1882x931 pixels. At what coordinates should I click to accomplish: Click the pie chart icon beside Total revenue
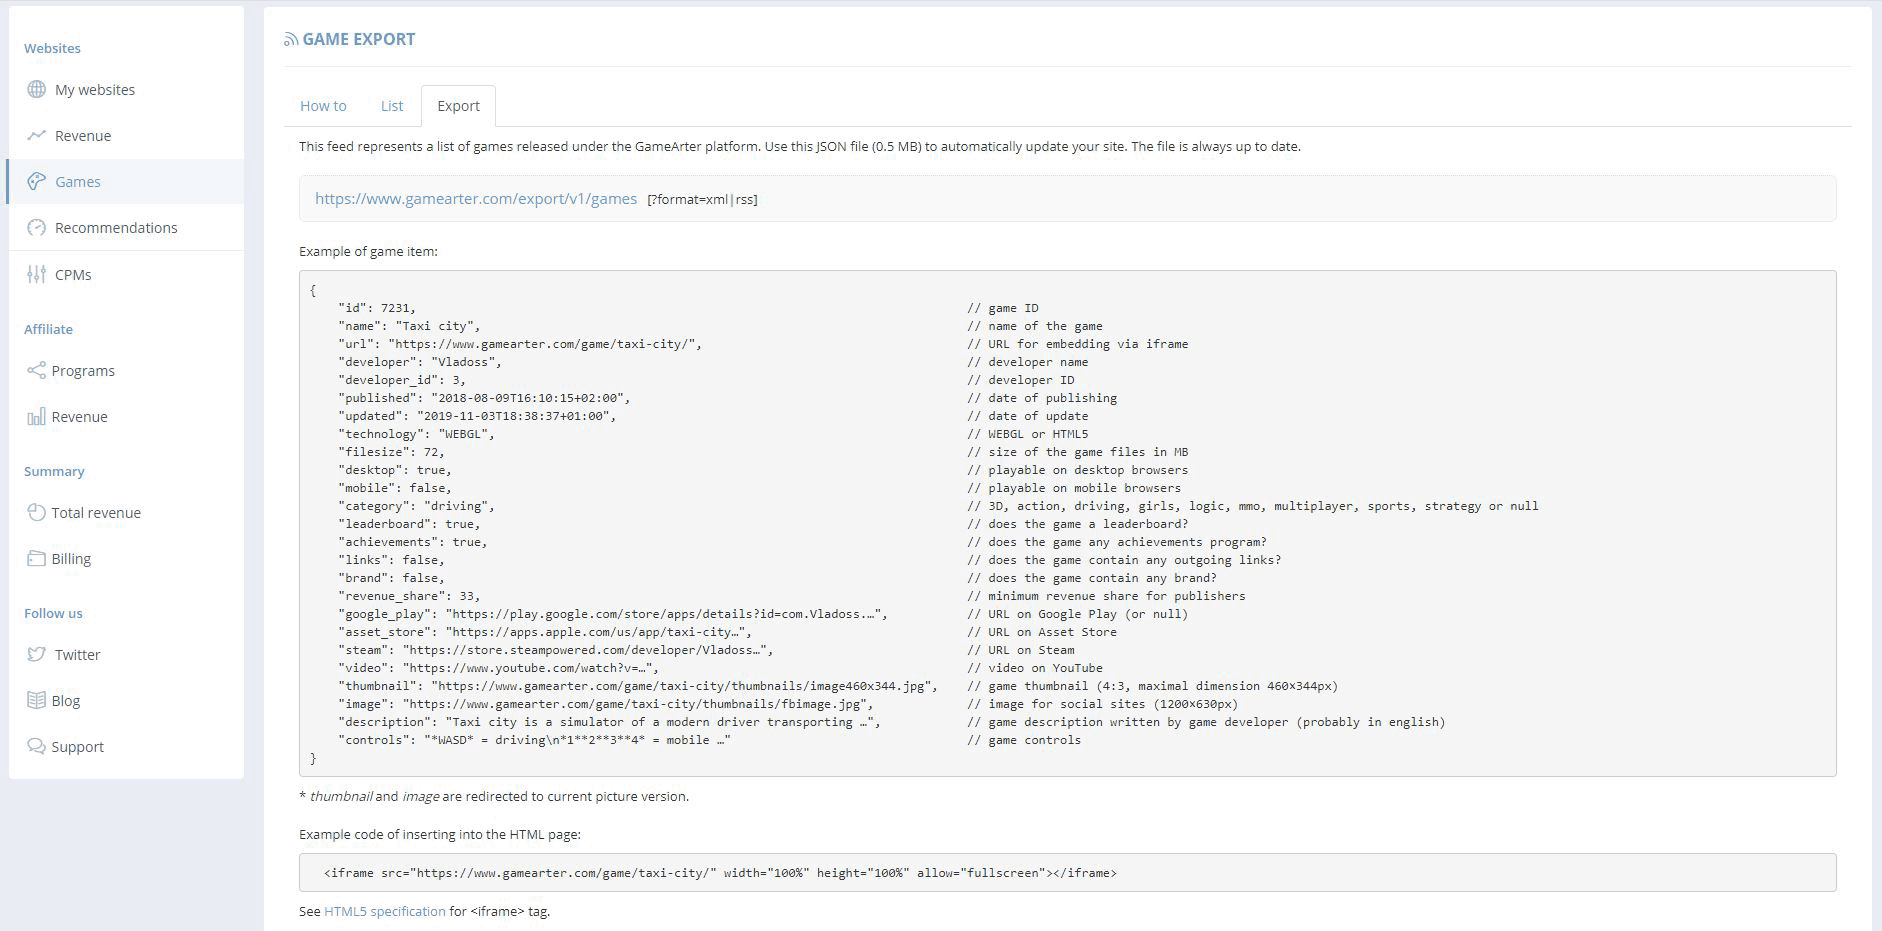point(36,512)
